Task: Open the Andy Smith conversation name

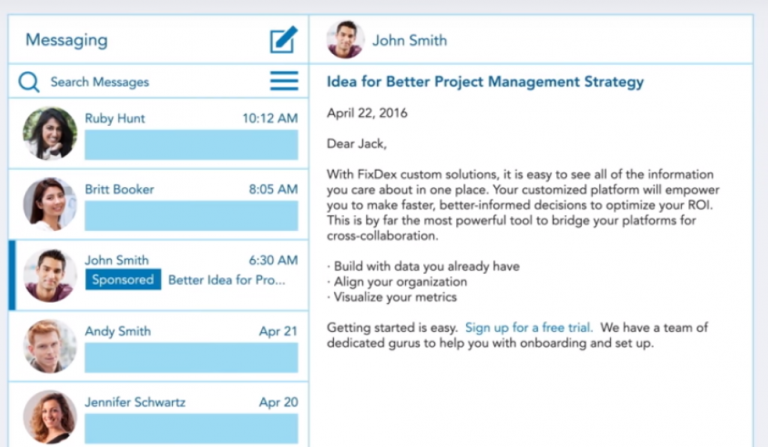Action: (118, 331)
